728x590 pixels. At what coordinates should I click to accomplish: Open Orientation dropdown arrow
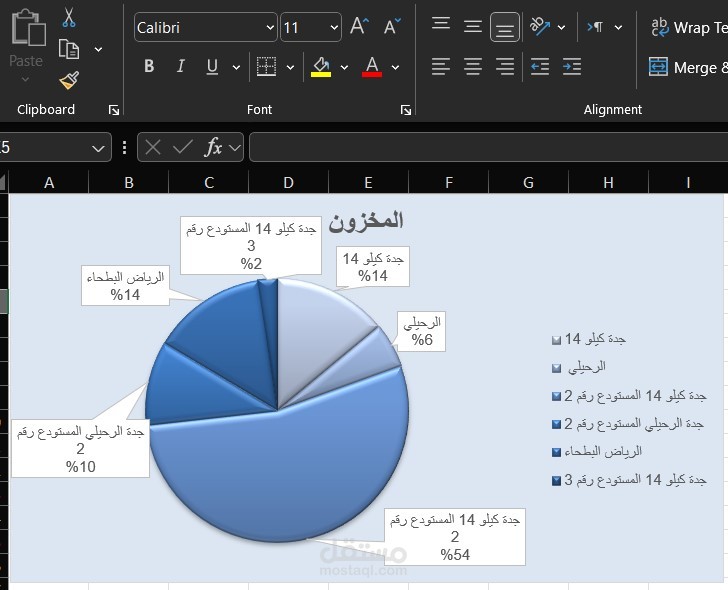coord(561,27)
